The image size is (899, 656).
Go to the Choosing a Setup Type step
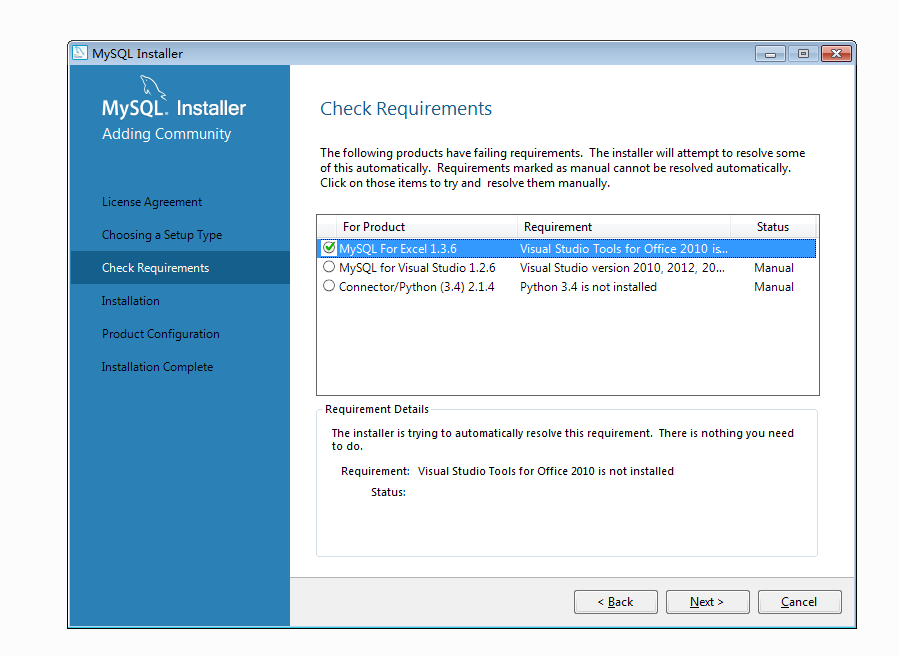(162, 235)
